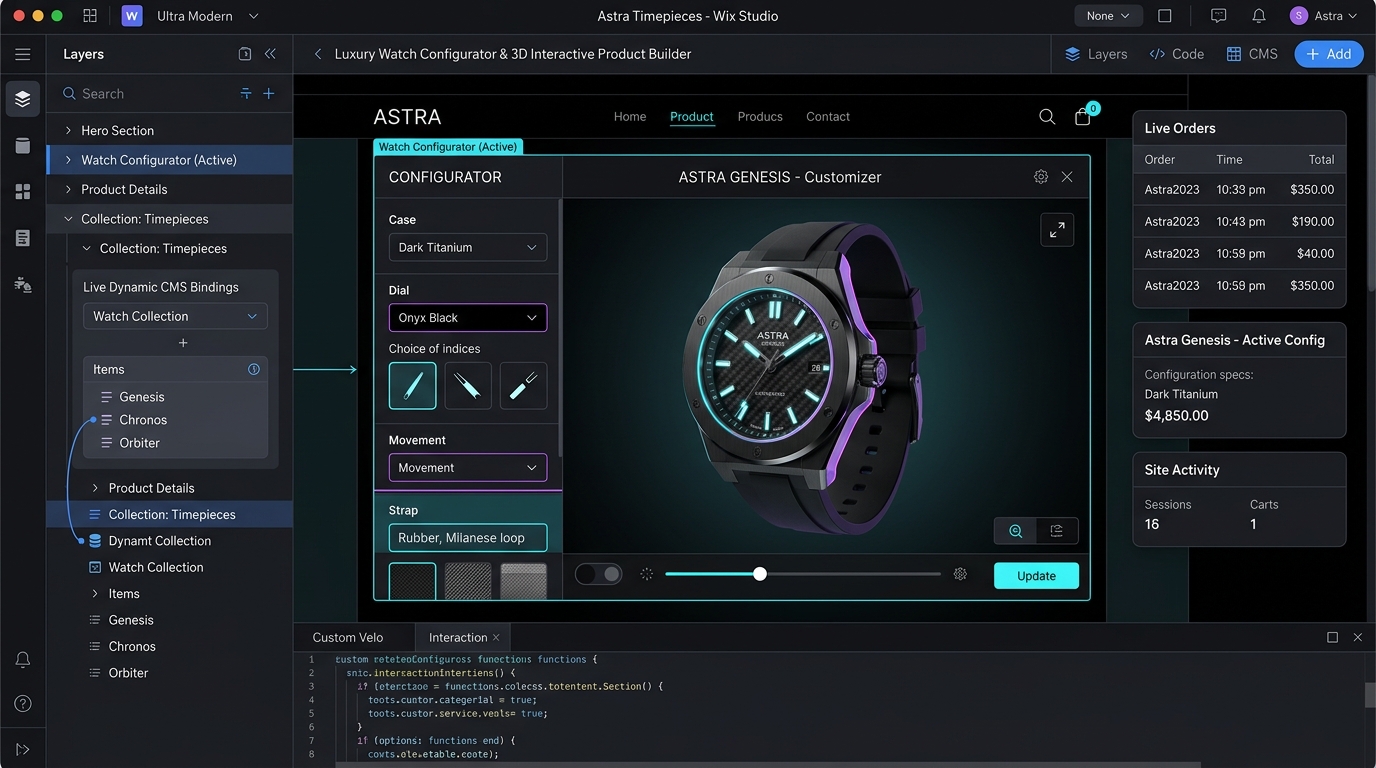1376x768 pixels.
Task: Open the Code panel in the top toolbar
Action: [x=1176, y=54]
